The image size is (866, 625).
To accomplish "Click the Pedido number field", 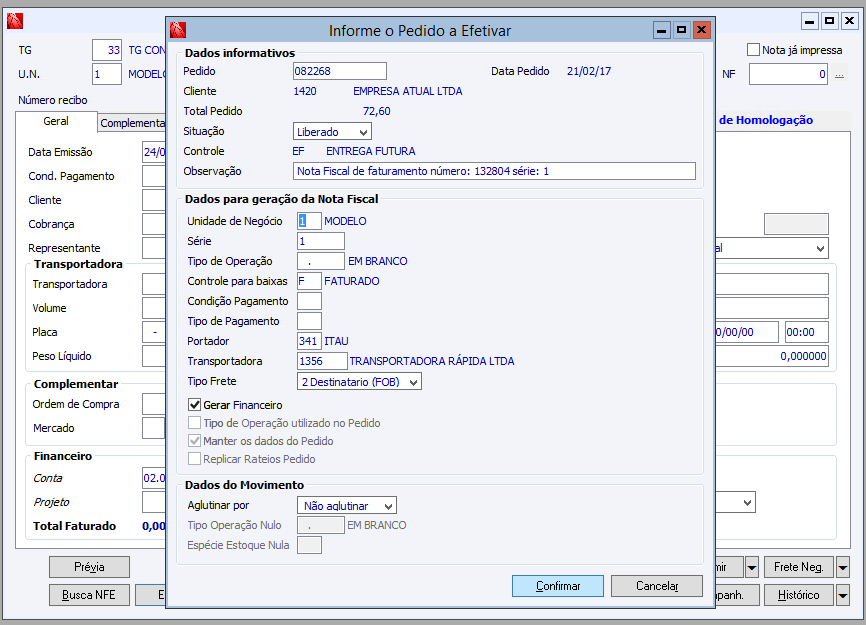I will coord(340,71).
